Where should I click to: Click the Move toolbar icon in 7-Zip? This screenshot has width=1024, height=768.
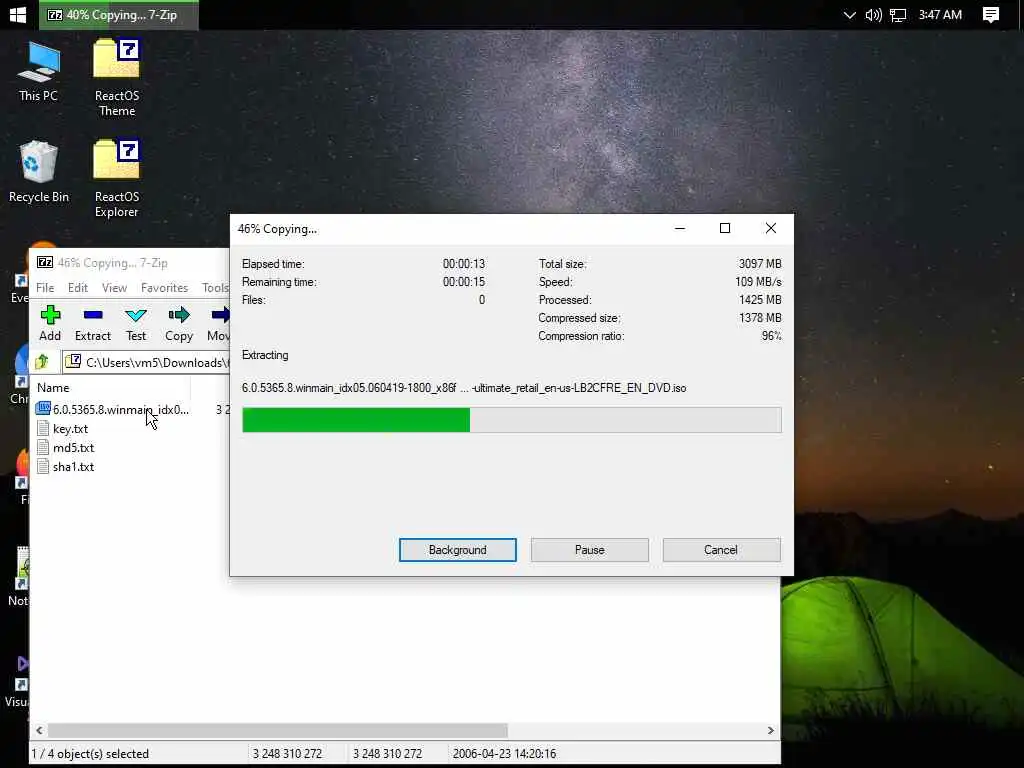click(221, 315)
